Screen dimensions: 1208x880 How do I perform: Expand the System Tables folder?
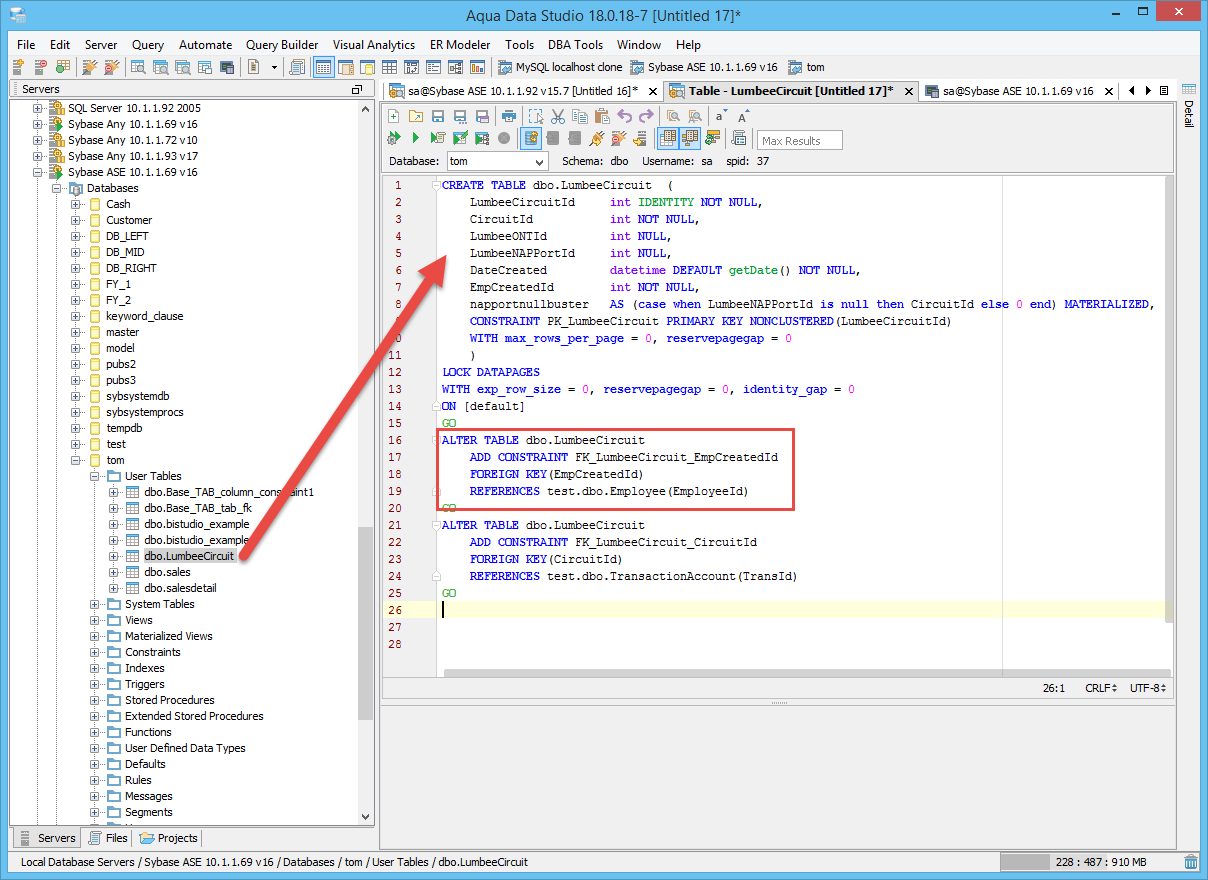coord(95,604)
